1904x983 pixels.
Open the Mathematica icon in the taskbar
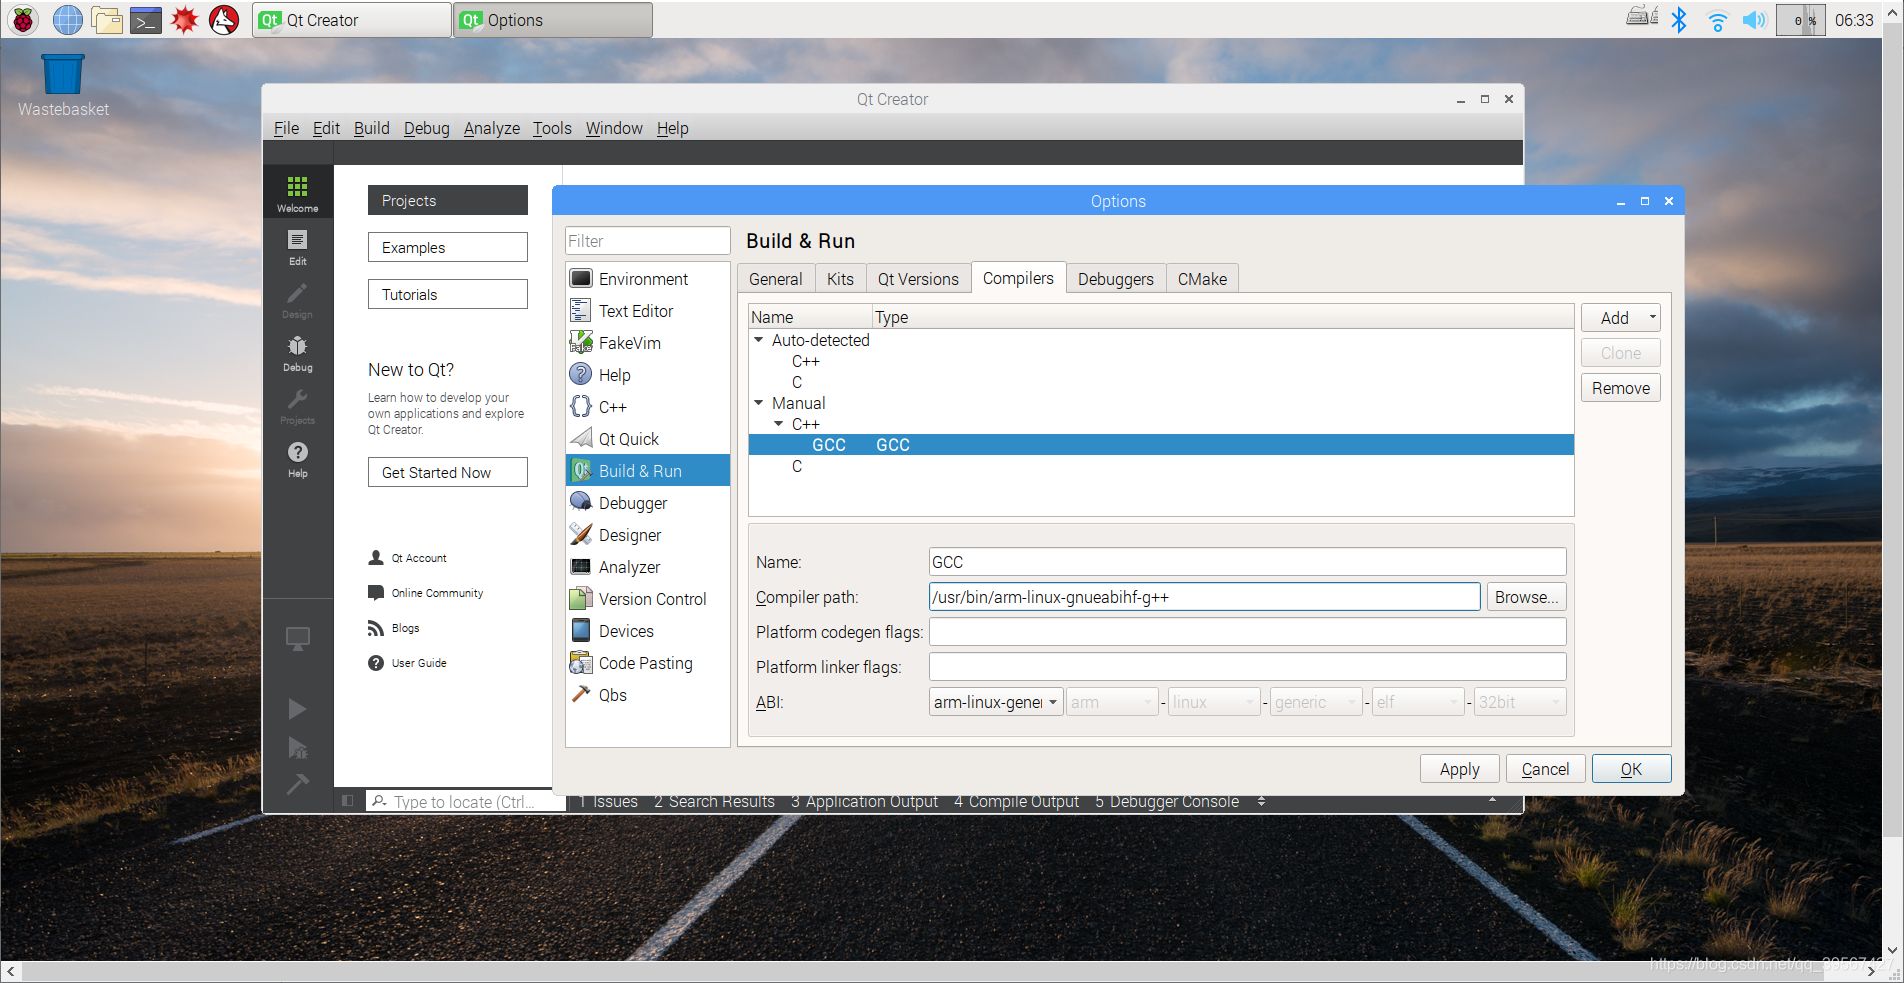tap(185, 20)
